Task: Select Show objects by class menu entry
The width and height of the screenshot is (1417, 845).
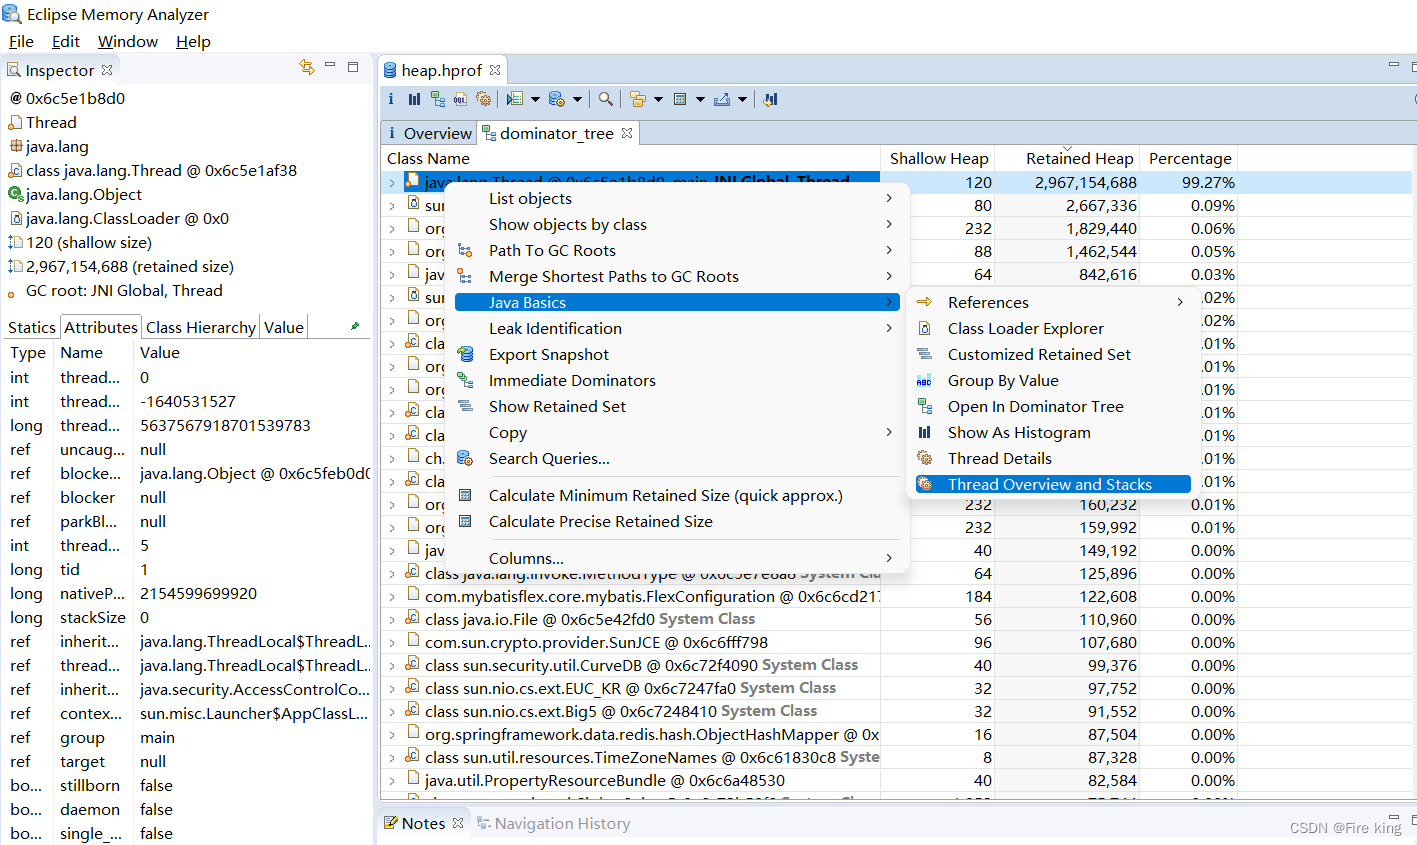Action: pos(676,224)
